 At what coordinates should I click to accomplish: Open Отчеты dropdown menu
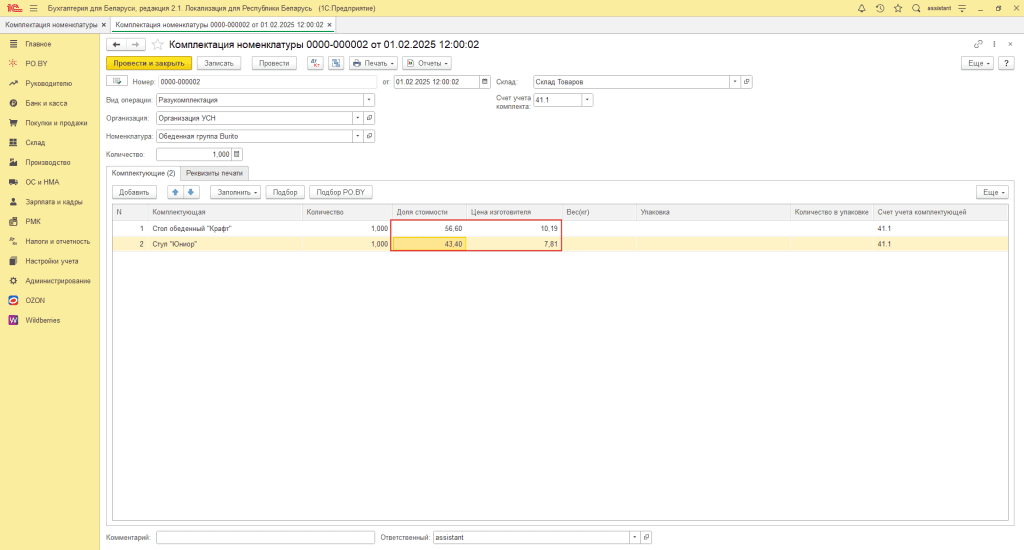428,63
